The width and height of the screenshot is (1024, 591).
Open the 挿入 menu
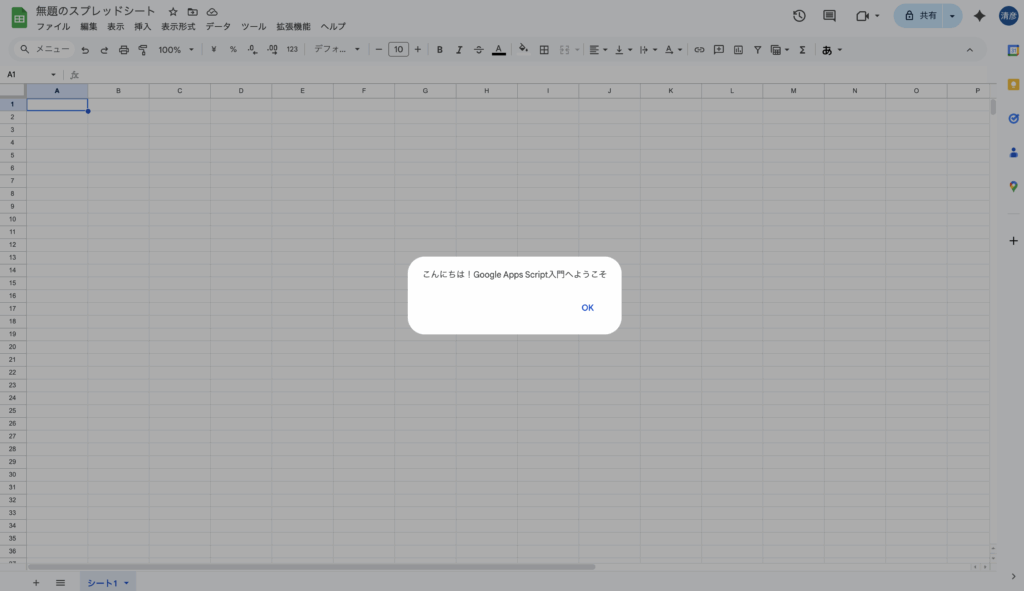point(142,27)
